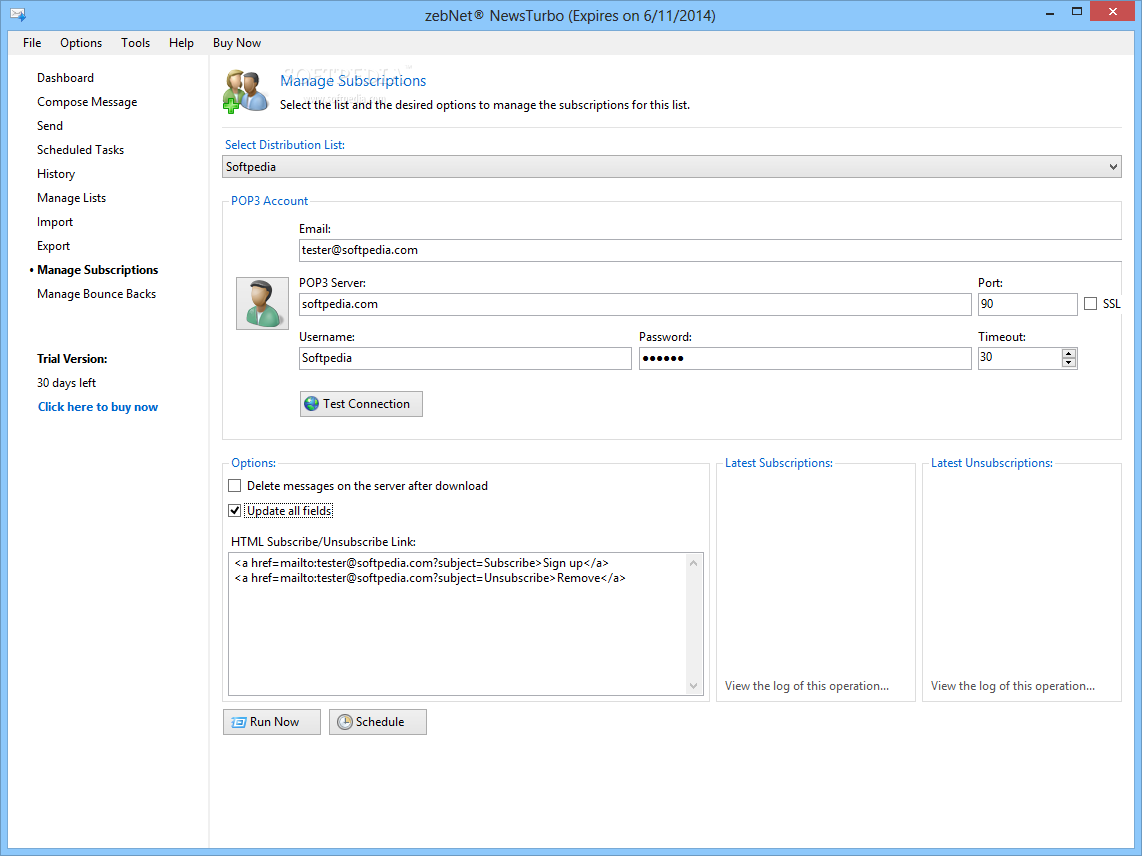
Task: Click the app icon in the title bar
Action: (18, 15)
